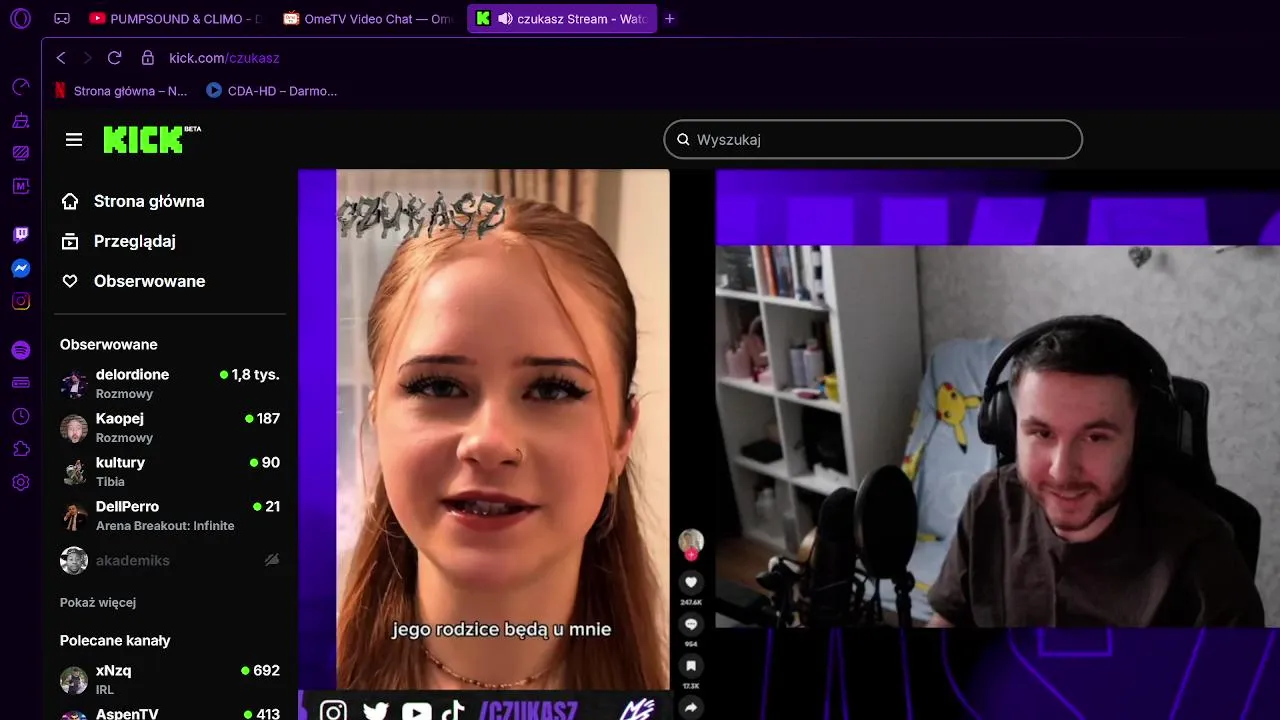Click delordione avatar thumbnail
Screen dimensions: 1280x720
tap(74, 384)
